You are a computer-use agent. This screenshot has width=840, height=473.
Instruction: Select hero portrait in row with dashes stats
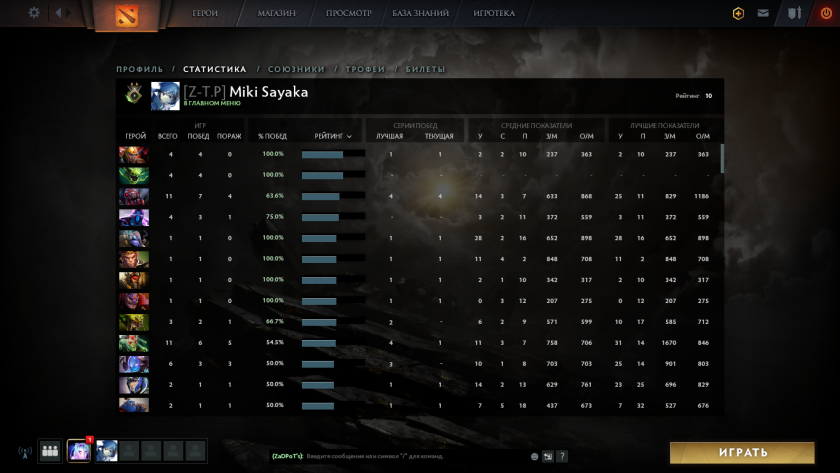134,175
